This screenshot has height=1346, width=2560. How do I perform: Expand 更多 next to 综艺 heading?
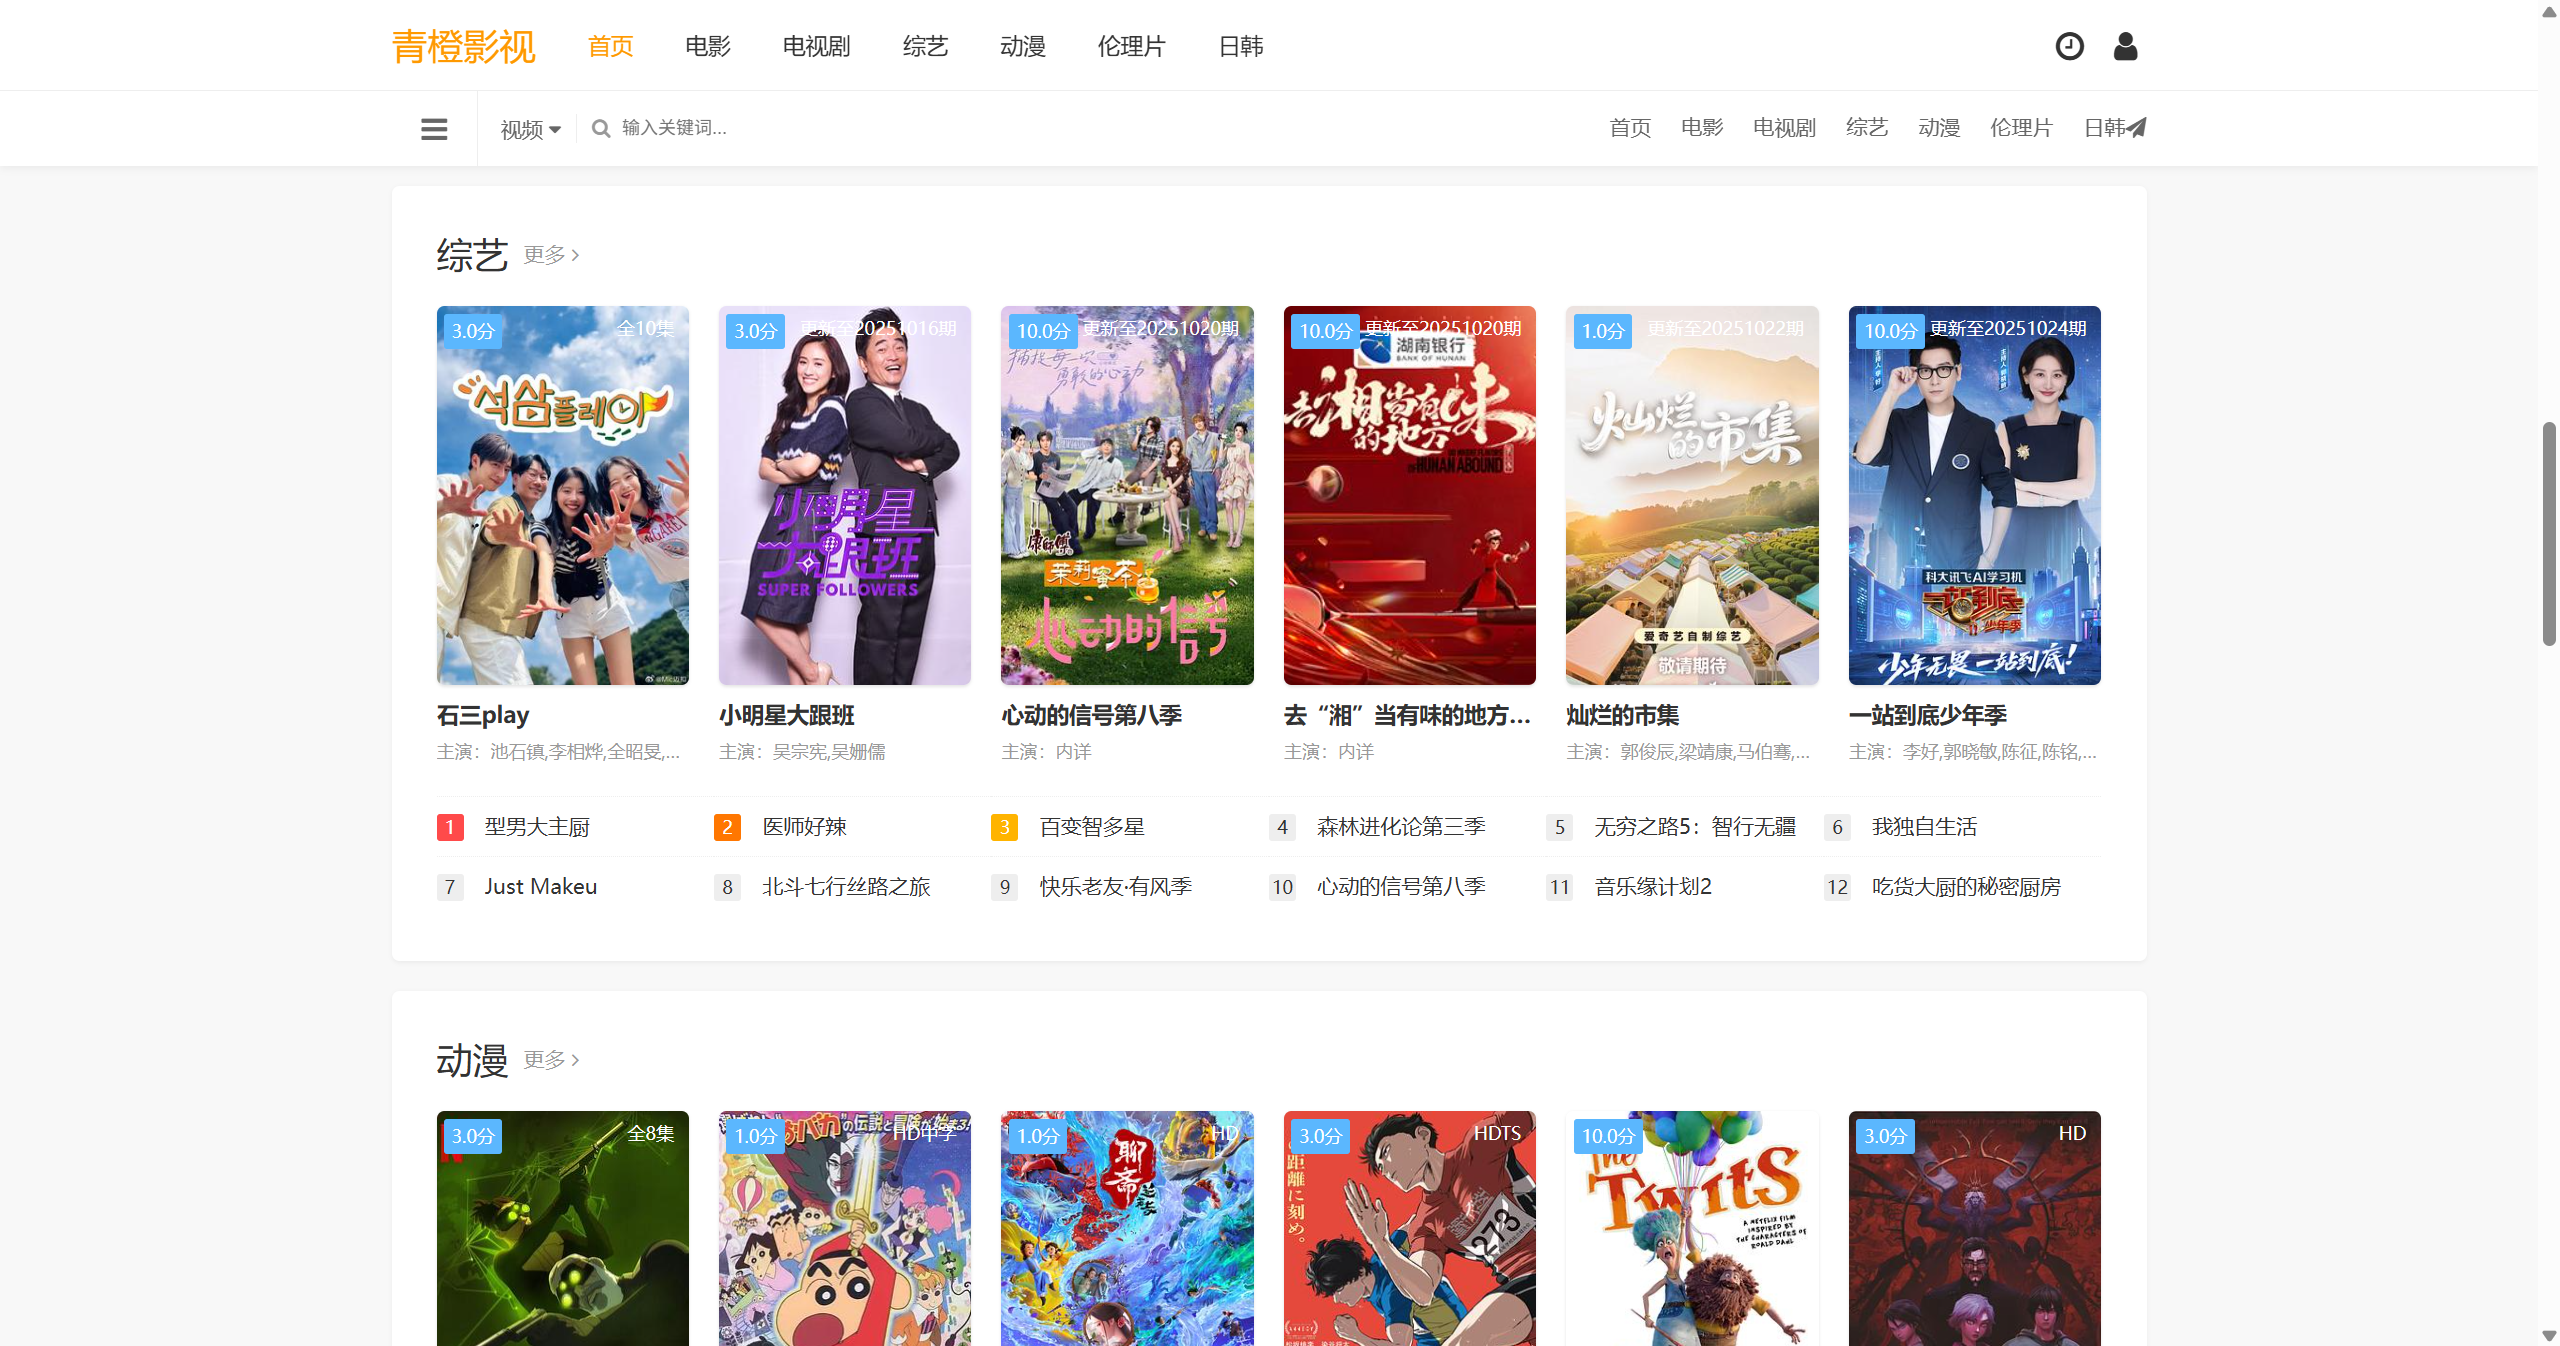click(551, 255)
